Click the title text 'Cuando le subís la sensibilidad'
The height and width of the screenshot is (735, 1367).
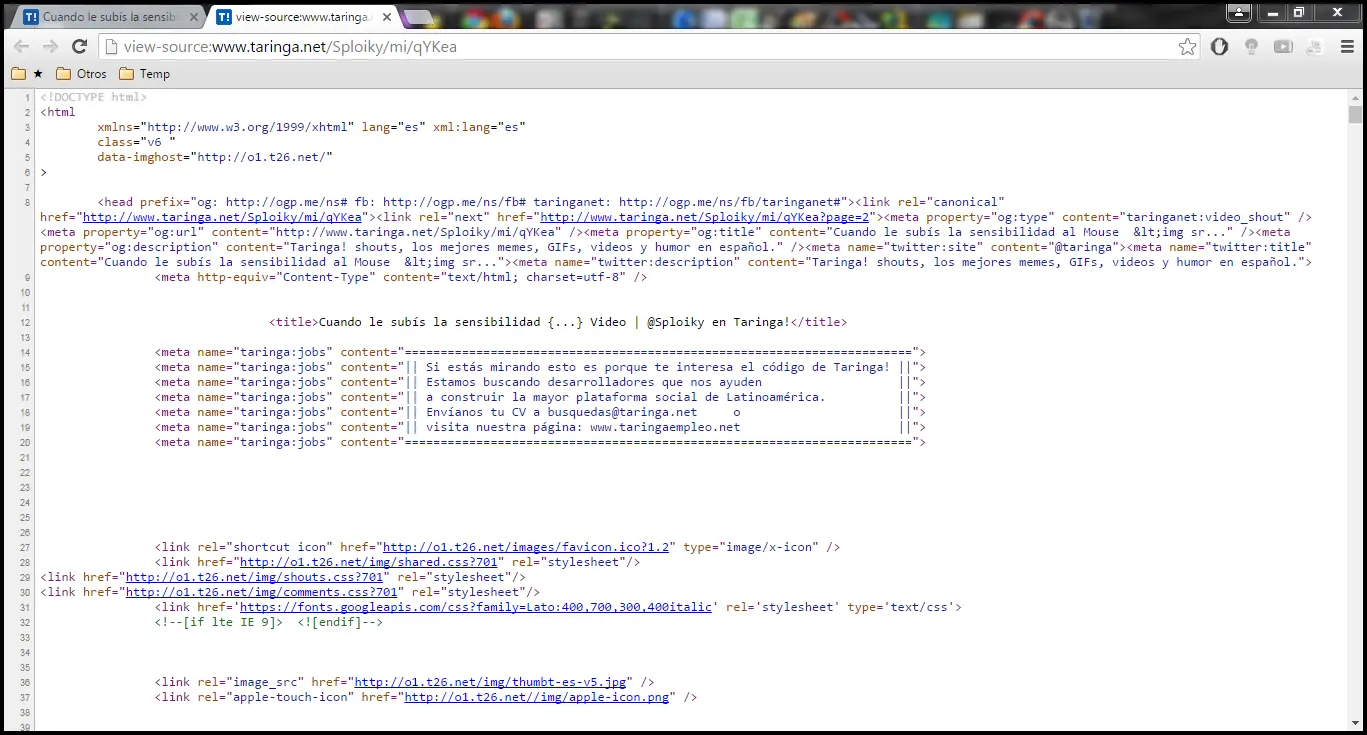click(x=429, y=322)
